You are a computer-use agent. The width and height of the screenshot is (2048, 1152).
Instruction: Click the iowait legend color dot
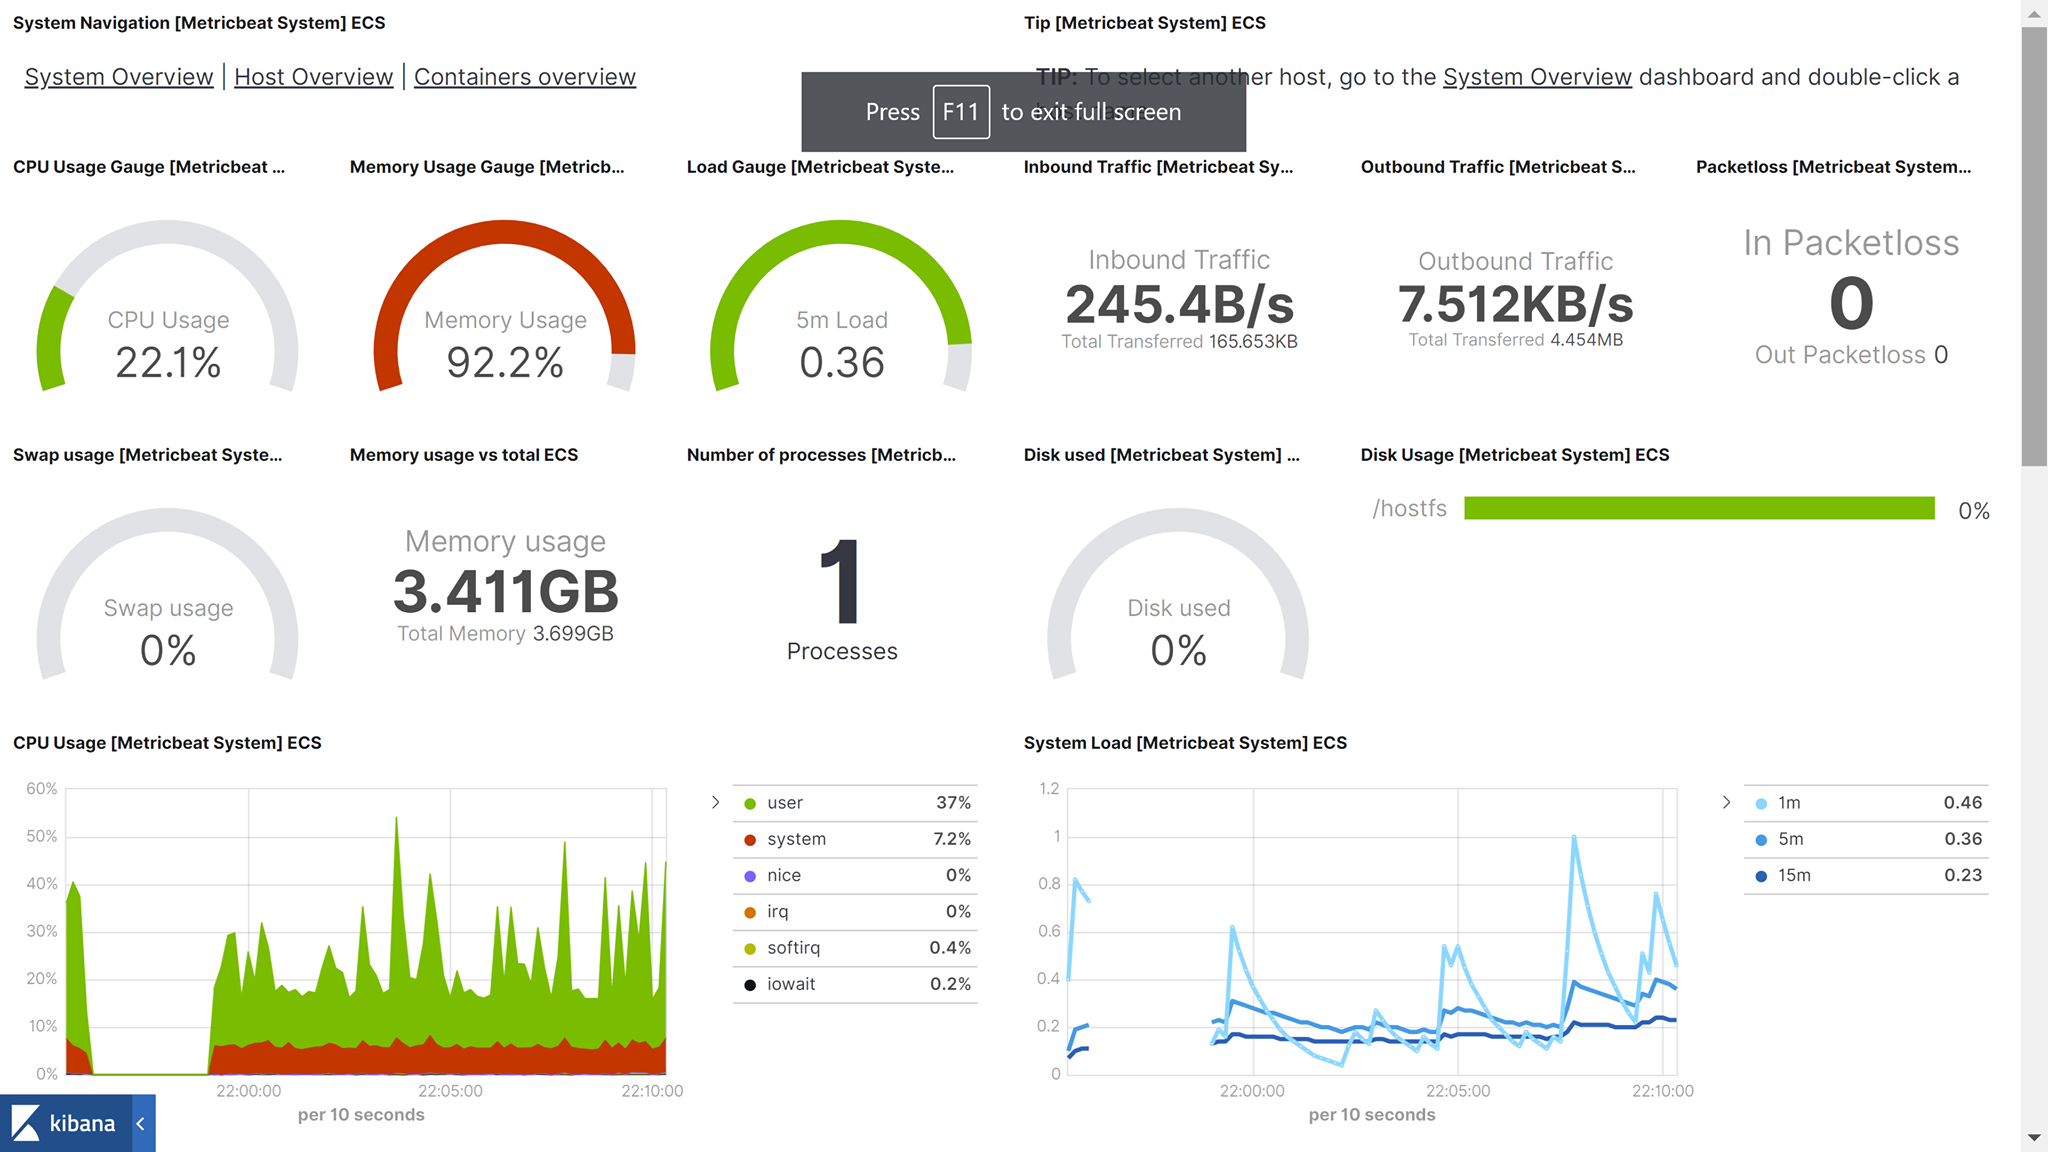[x=750, y=985]
